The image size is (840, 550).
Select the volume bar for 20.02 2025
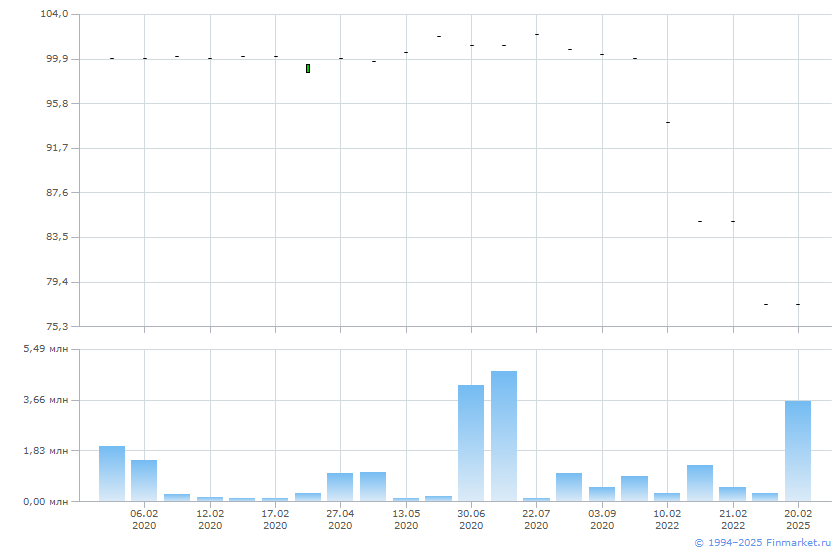pos(798,451)
